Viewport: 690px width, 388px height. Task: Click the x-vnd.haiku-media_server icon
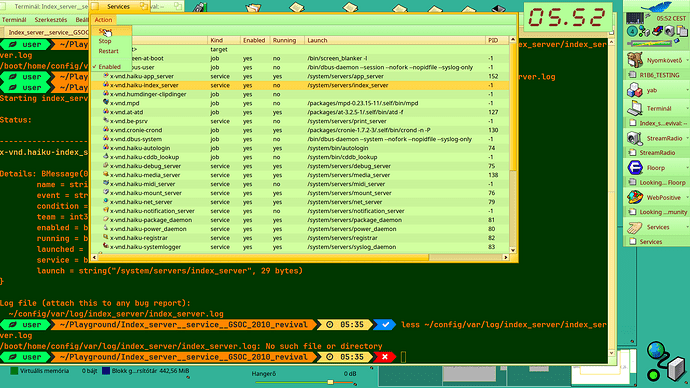pyautogui.click(x=106, y=174)
